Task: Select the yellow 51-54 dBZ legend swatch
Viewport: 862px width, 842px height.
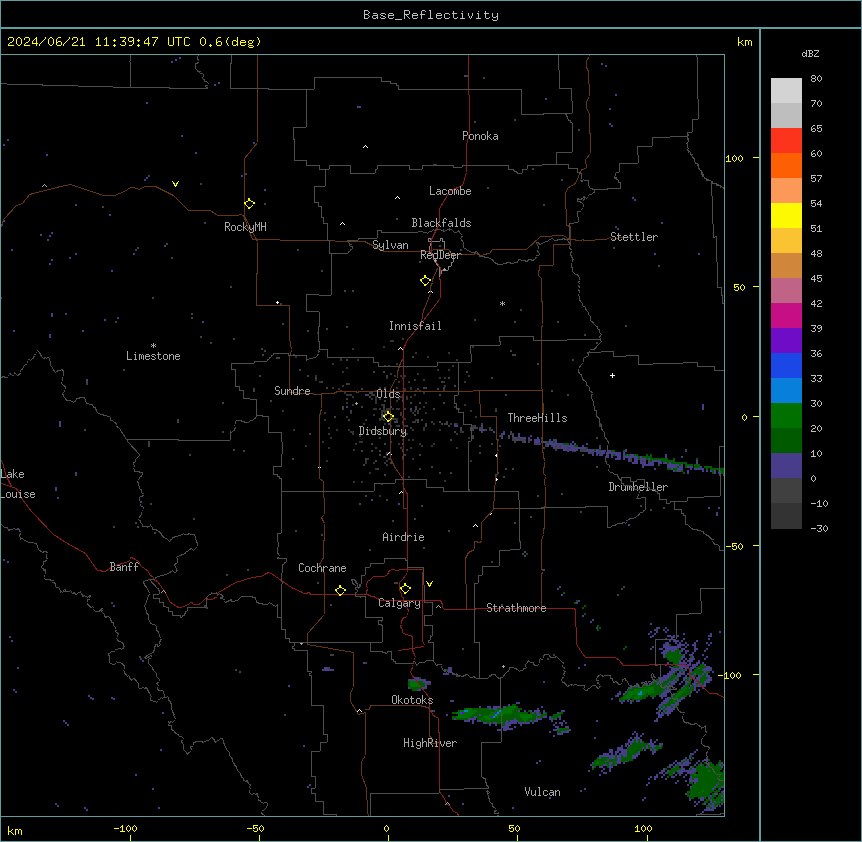Action: (786, 215)
